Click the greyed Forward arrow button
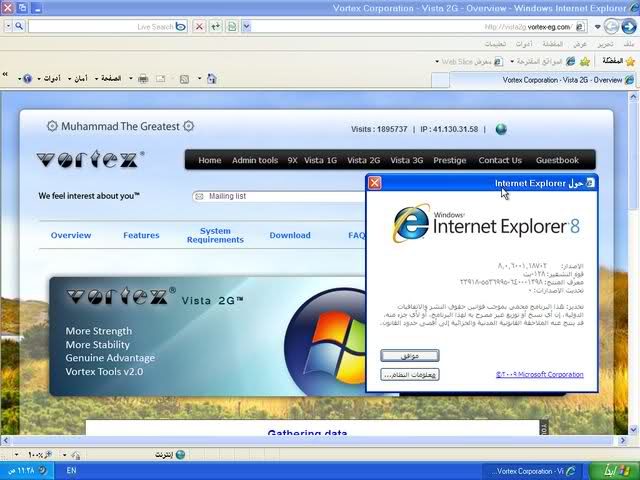The image size is (640, 480). coord(611,27)
